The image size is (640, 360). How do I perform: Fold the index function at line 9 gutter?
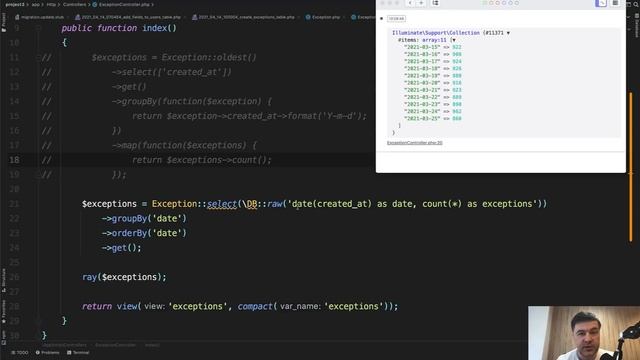click(38, 28)
